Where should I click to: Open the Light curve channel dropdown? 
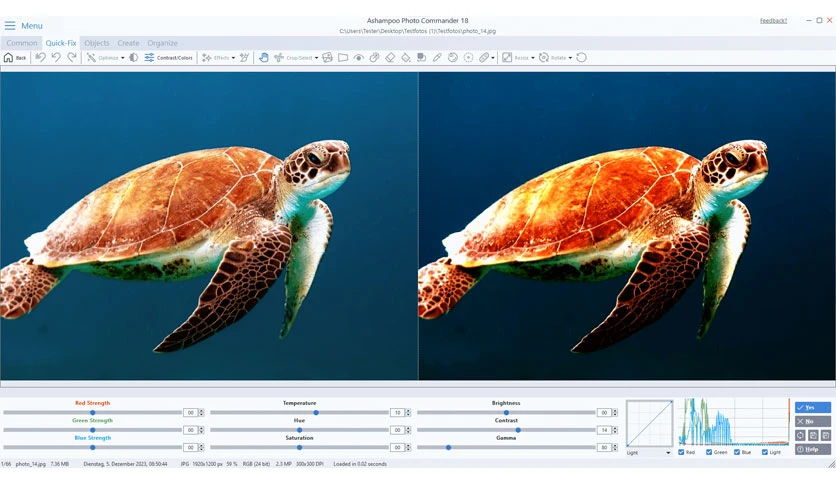coord(649,453)
